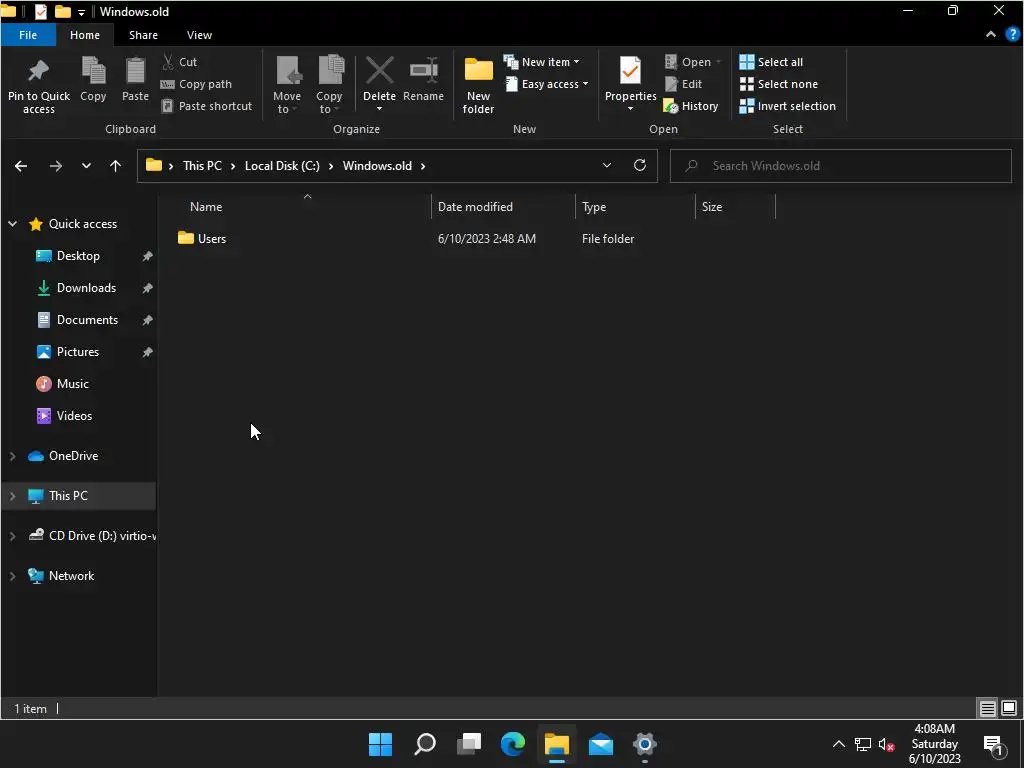Click Copy path in the ribbon

(x=196, y=84)
